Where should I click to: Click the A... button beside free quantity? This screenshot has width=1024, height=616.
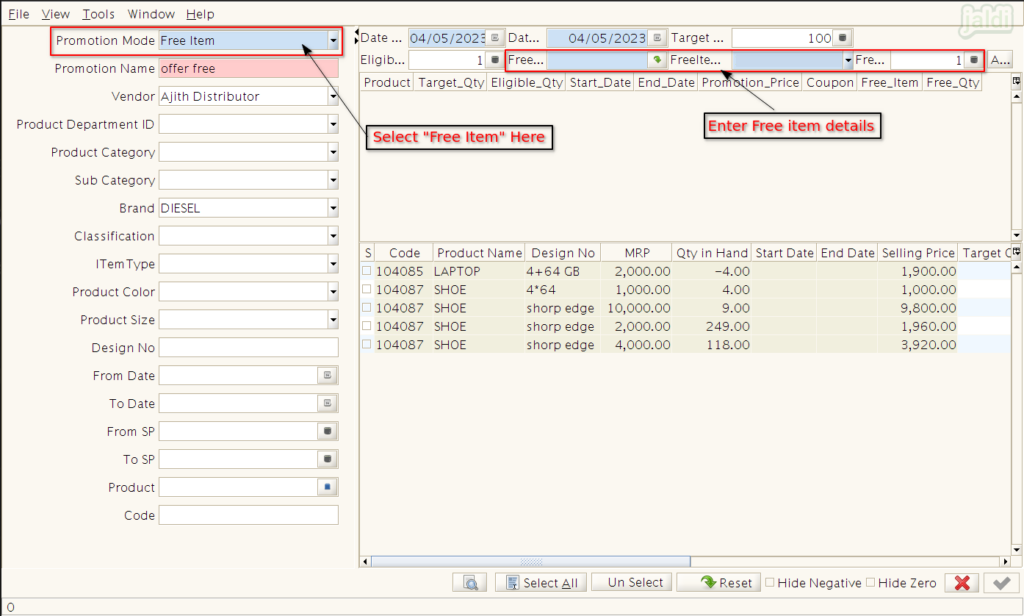[1000, 60]
